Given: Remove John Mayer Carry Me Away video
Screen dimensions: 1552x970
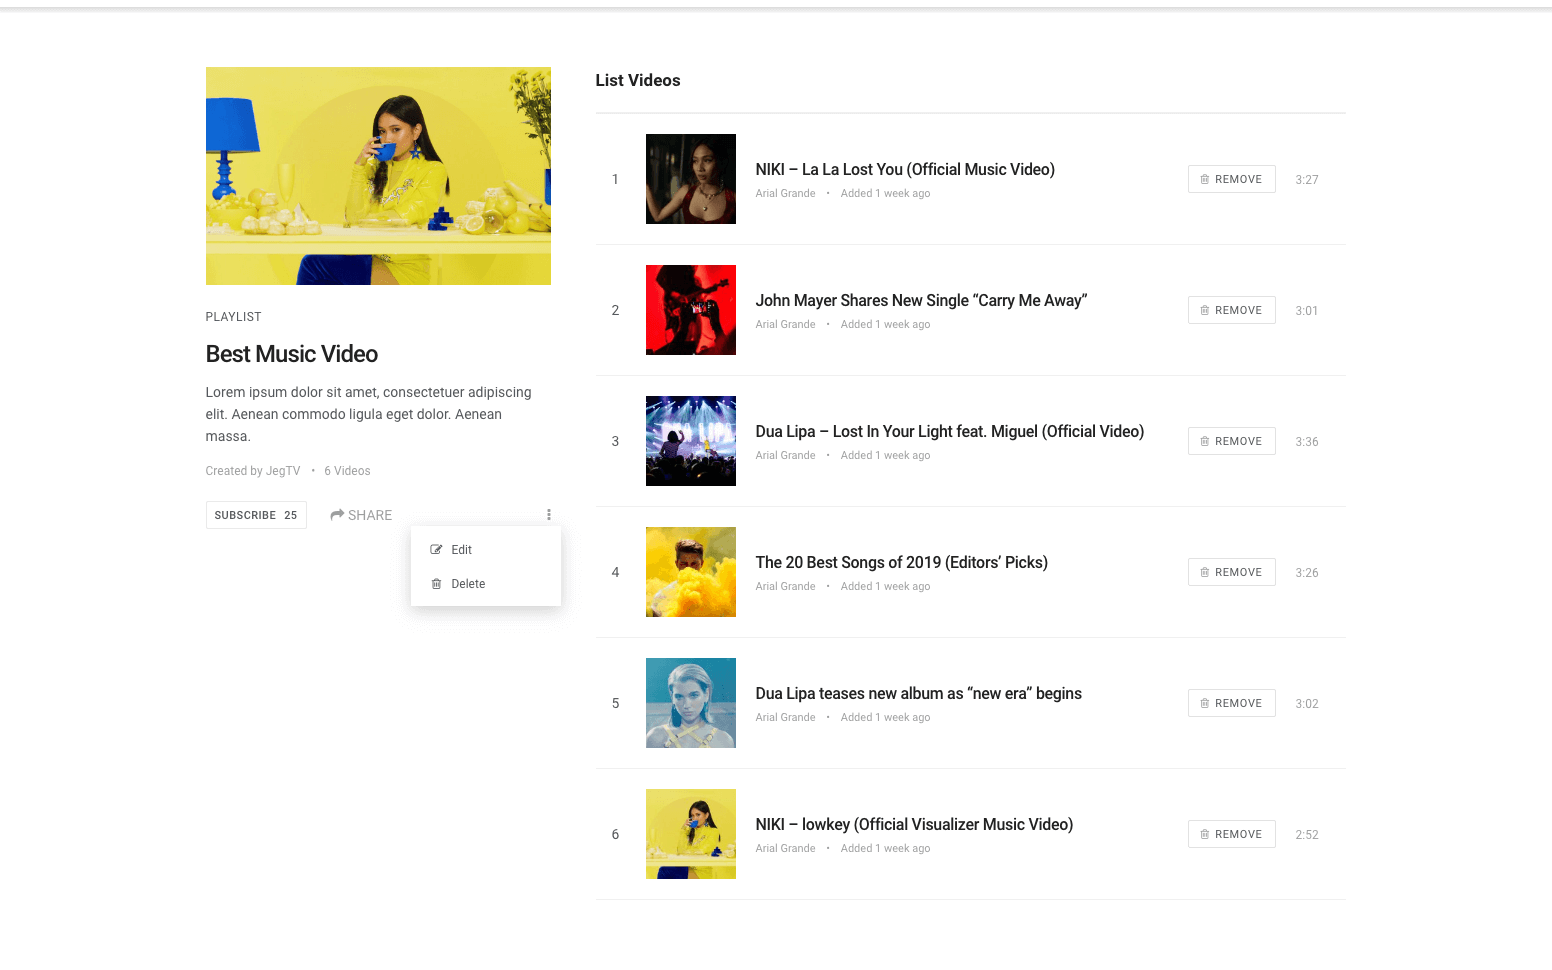Looking at the screenshot, I should [x=1231, y=310].
